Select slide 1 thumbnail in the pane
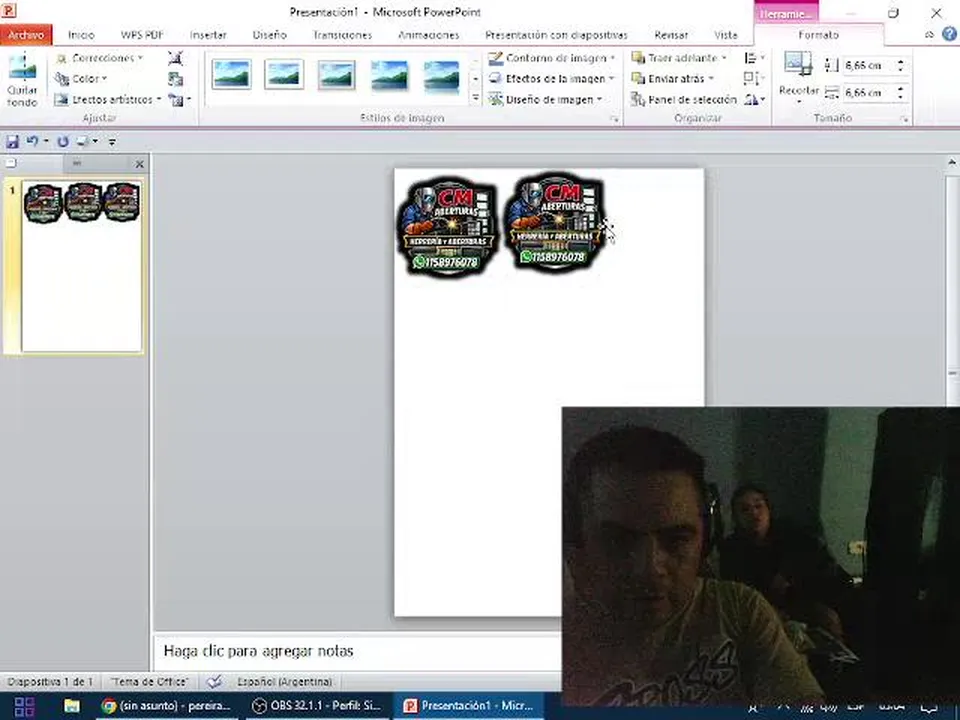The height and width of the screenshot is (720, 960). (82, 266)
